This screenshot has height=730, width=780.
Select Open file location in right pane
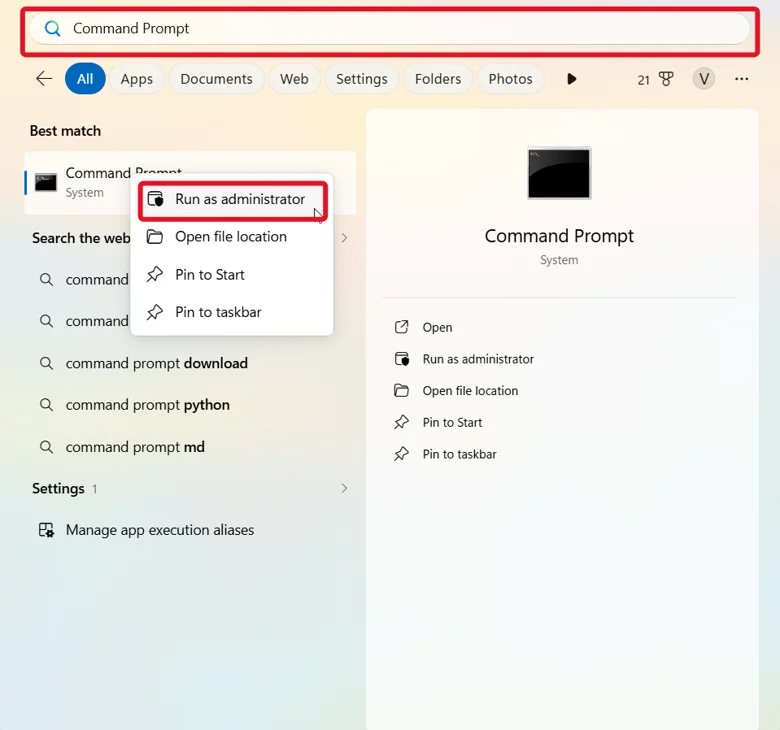(470, 391)
